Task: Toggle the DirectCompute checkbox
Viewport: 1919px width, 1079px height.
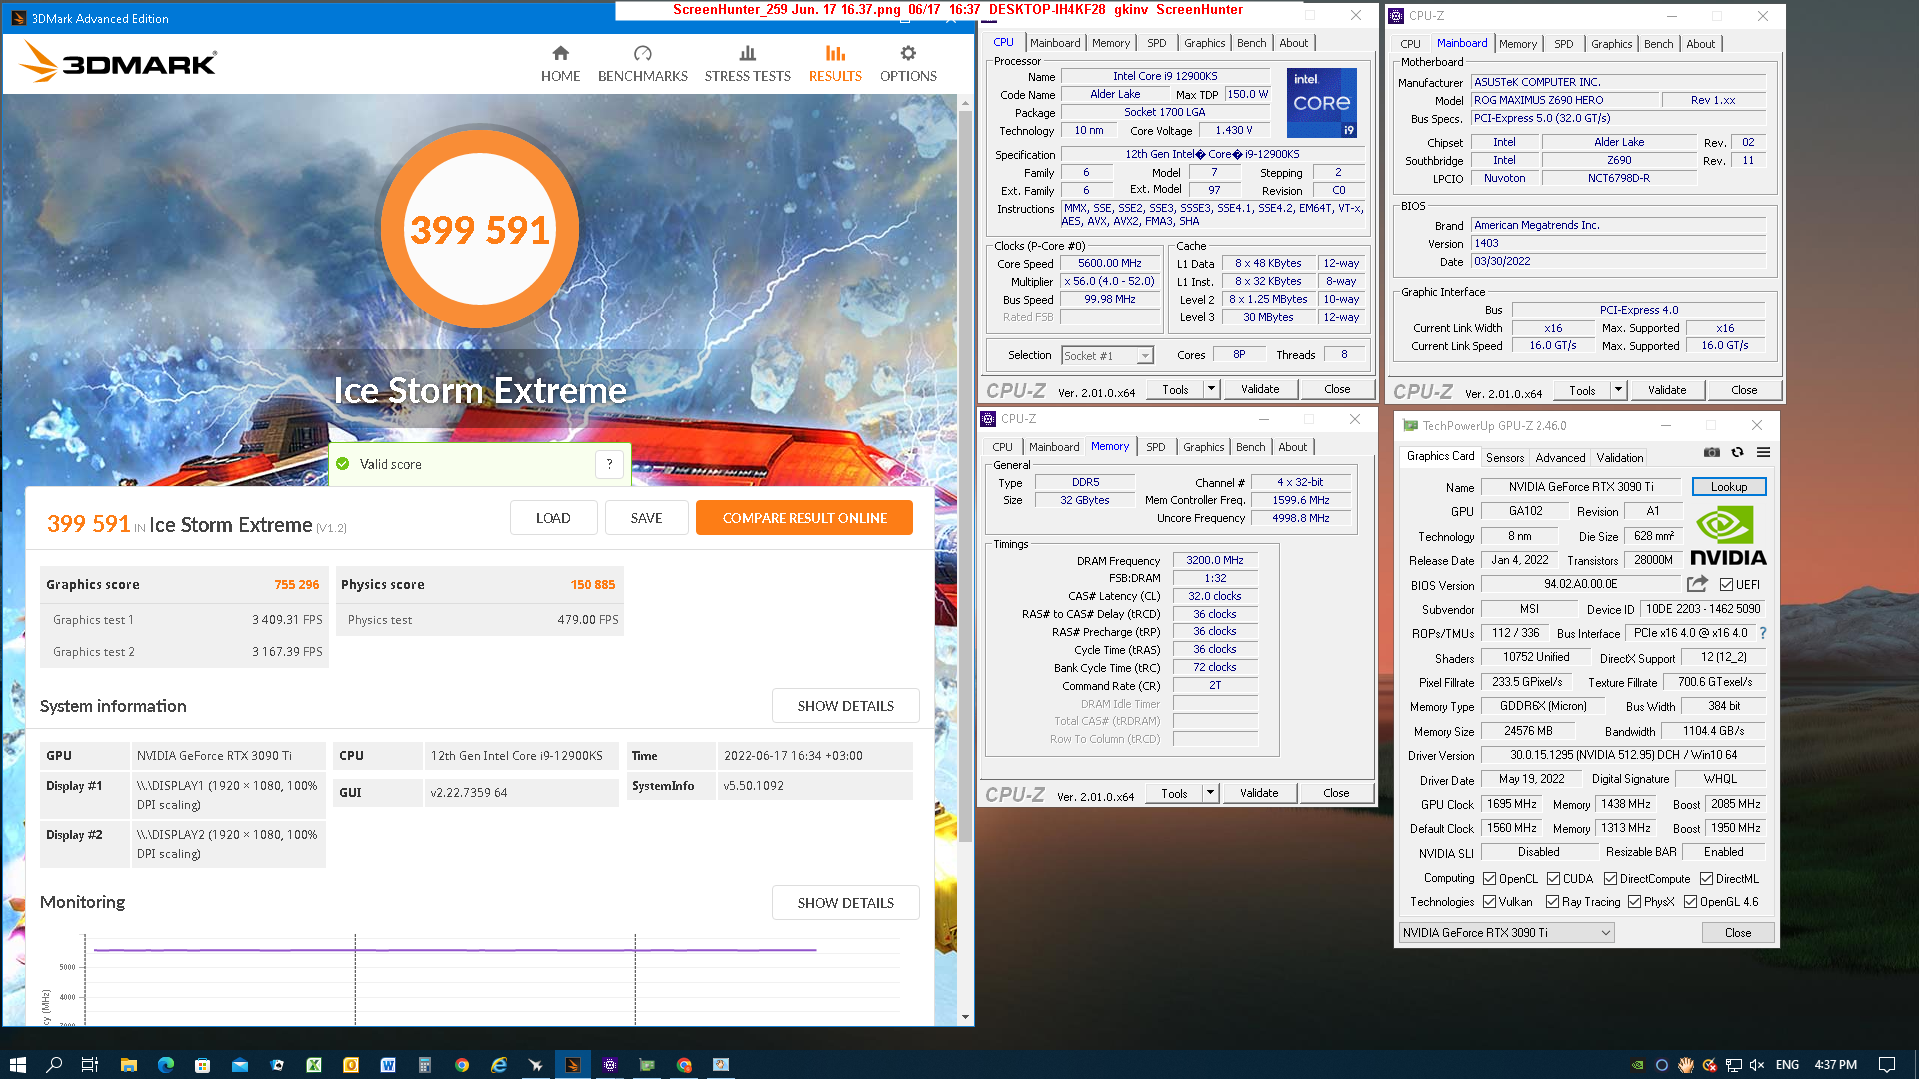Action: [x=1610, y=878]
